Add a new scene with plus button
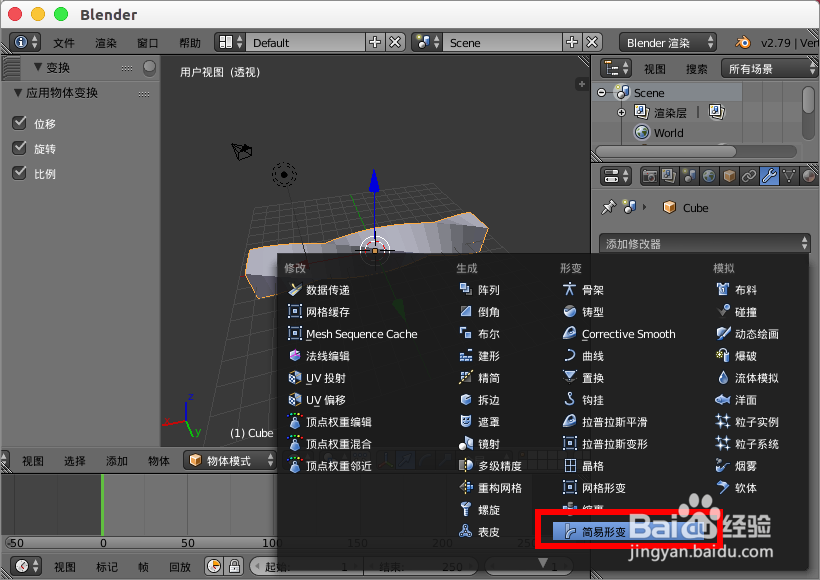This screenshot has width=820, height=580. tap(572, 42)
